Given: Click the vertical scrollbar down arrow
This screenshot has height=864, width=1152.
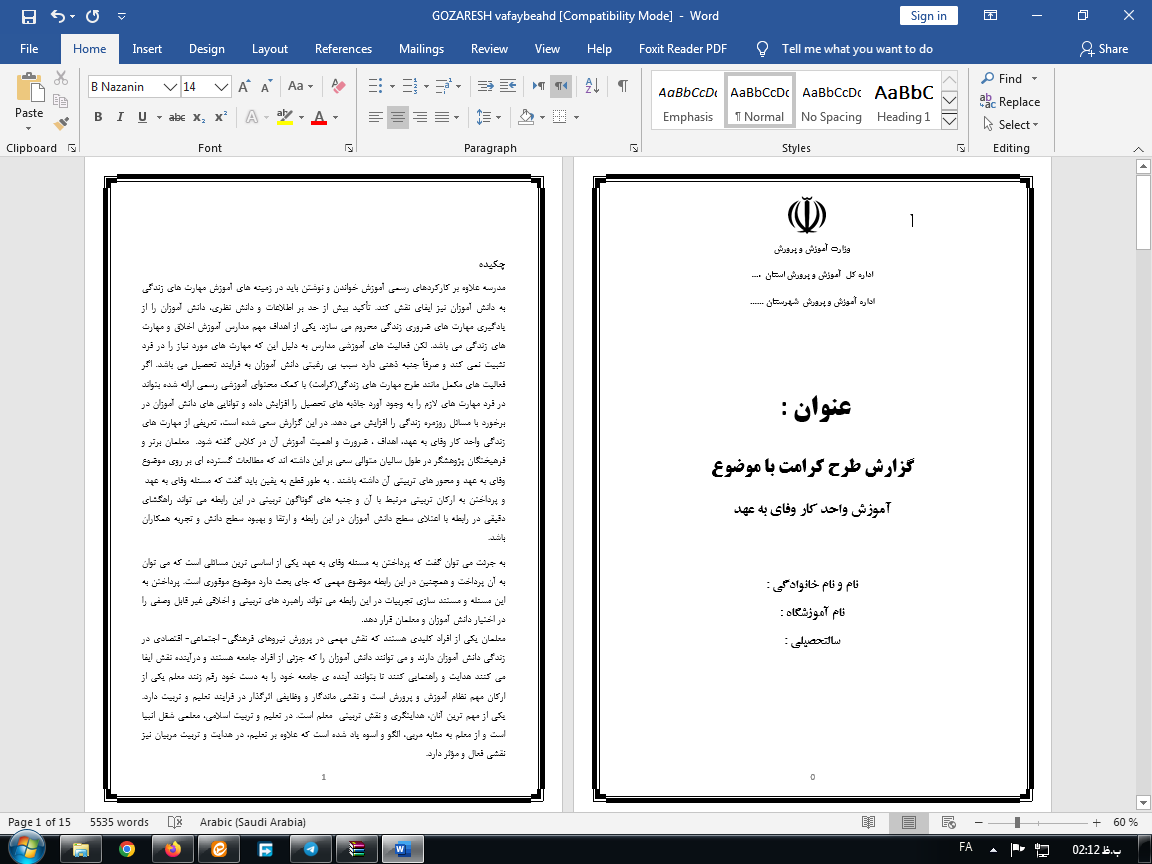Looking at the screenshot, I should 1143,802.
